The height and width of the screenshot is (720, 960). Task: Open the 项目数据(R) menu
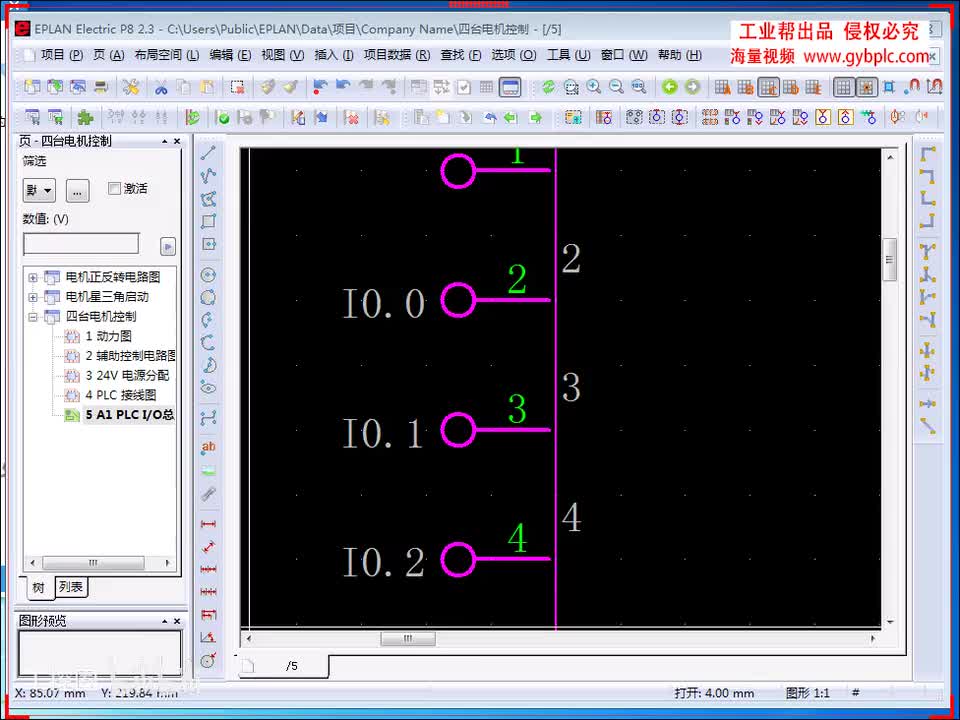click(397, 55)
